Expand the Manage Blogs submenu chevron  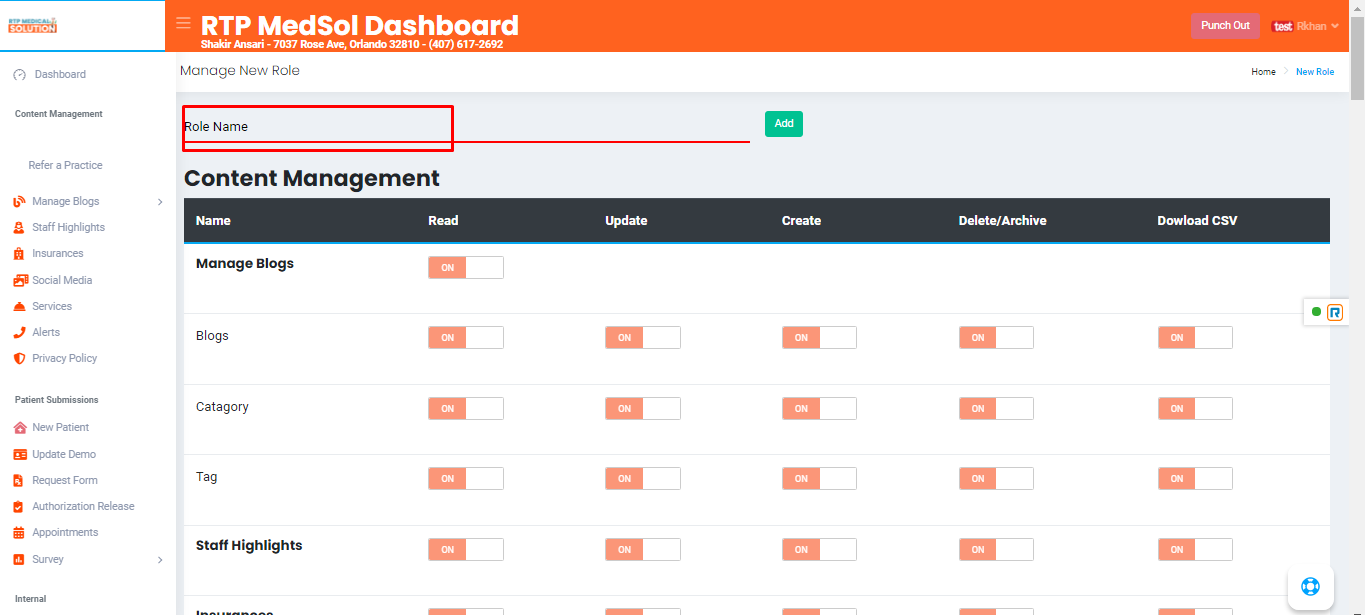pos(160,202)
